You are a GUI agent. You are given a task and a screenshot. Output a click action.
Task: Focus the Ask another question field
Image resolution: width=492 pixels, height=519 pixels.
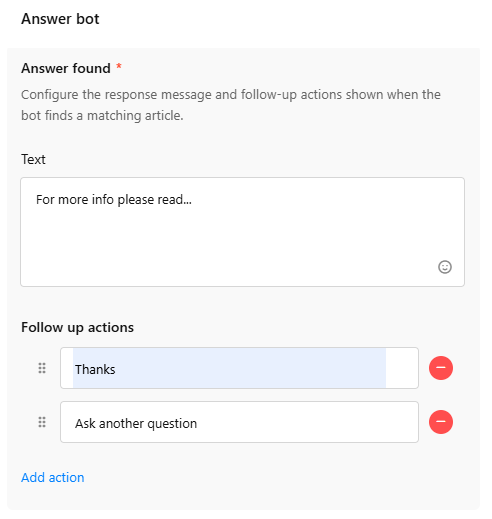click(x=239, y=422)
